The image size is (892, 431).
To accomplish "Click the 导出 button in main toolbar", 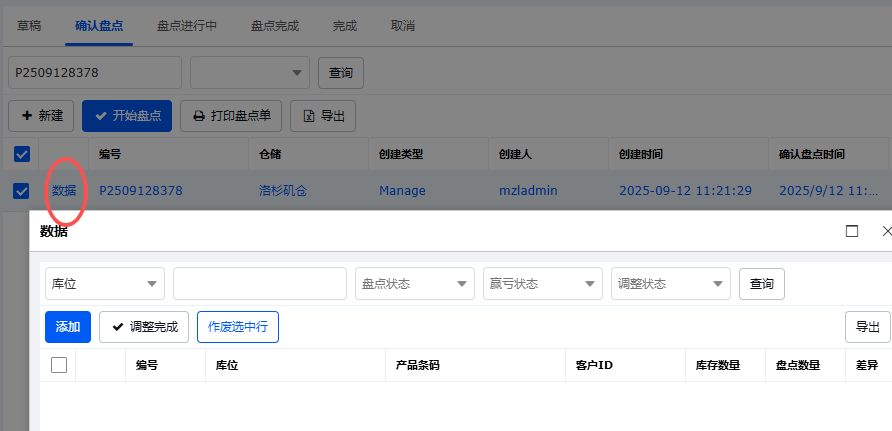I will point(322,116).
